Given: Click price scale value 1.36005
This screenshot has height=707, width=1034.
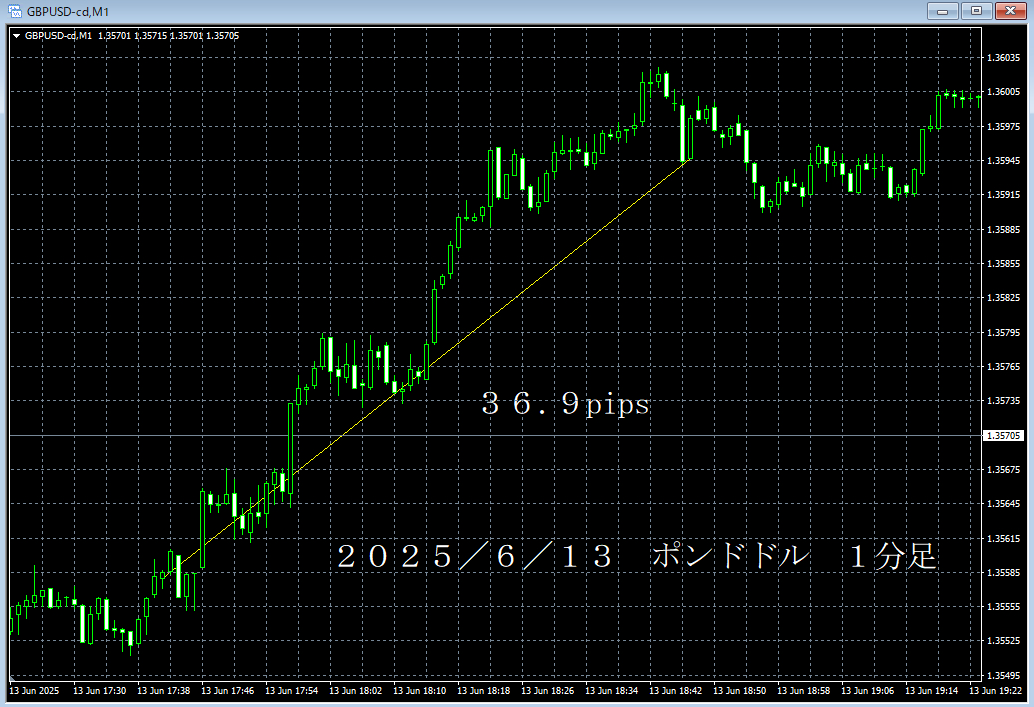Looking at the screenshot, I should tap(1003, 92).
